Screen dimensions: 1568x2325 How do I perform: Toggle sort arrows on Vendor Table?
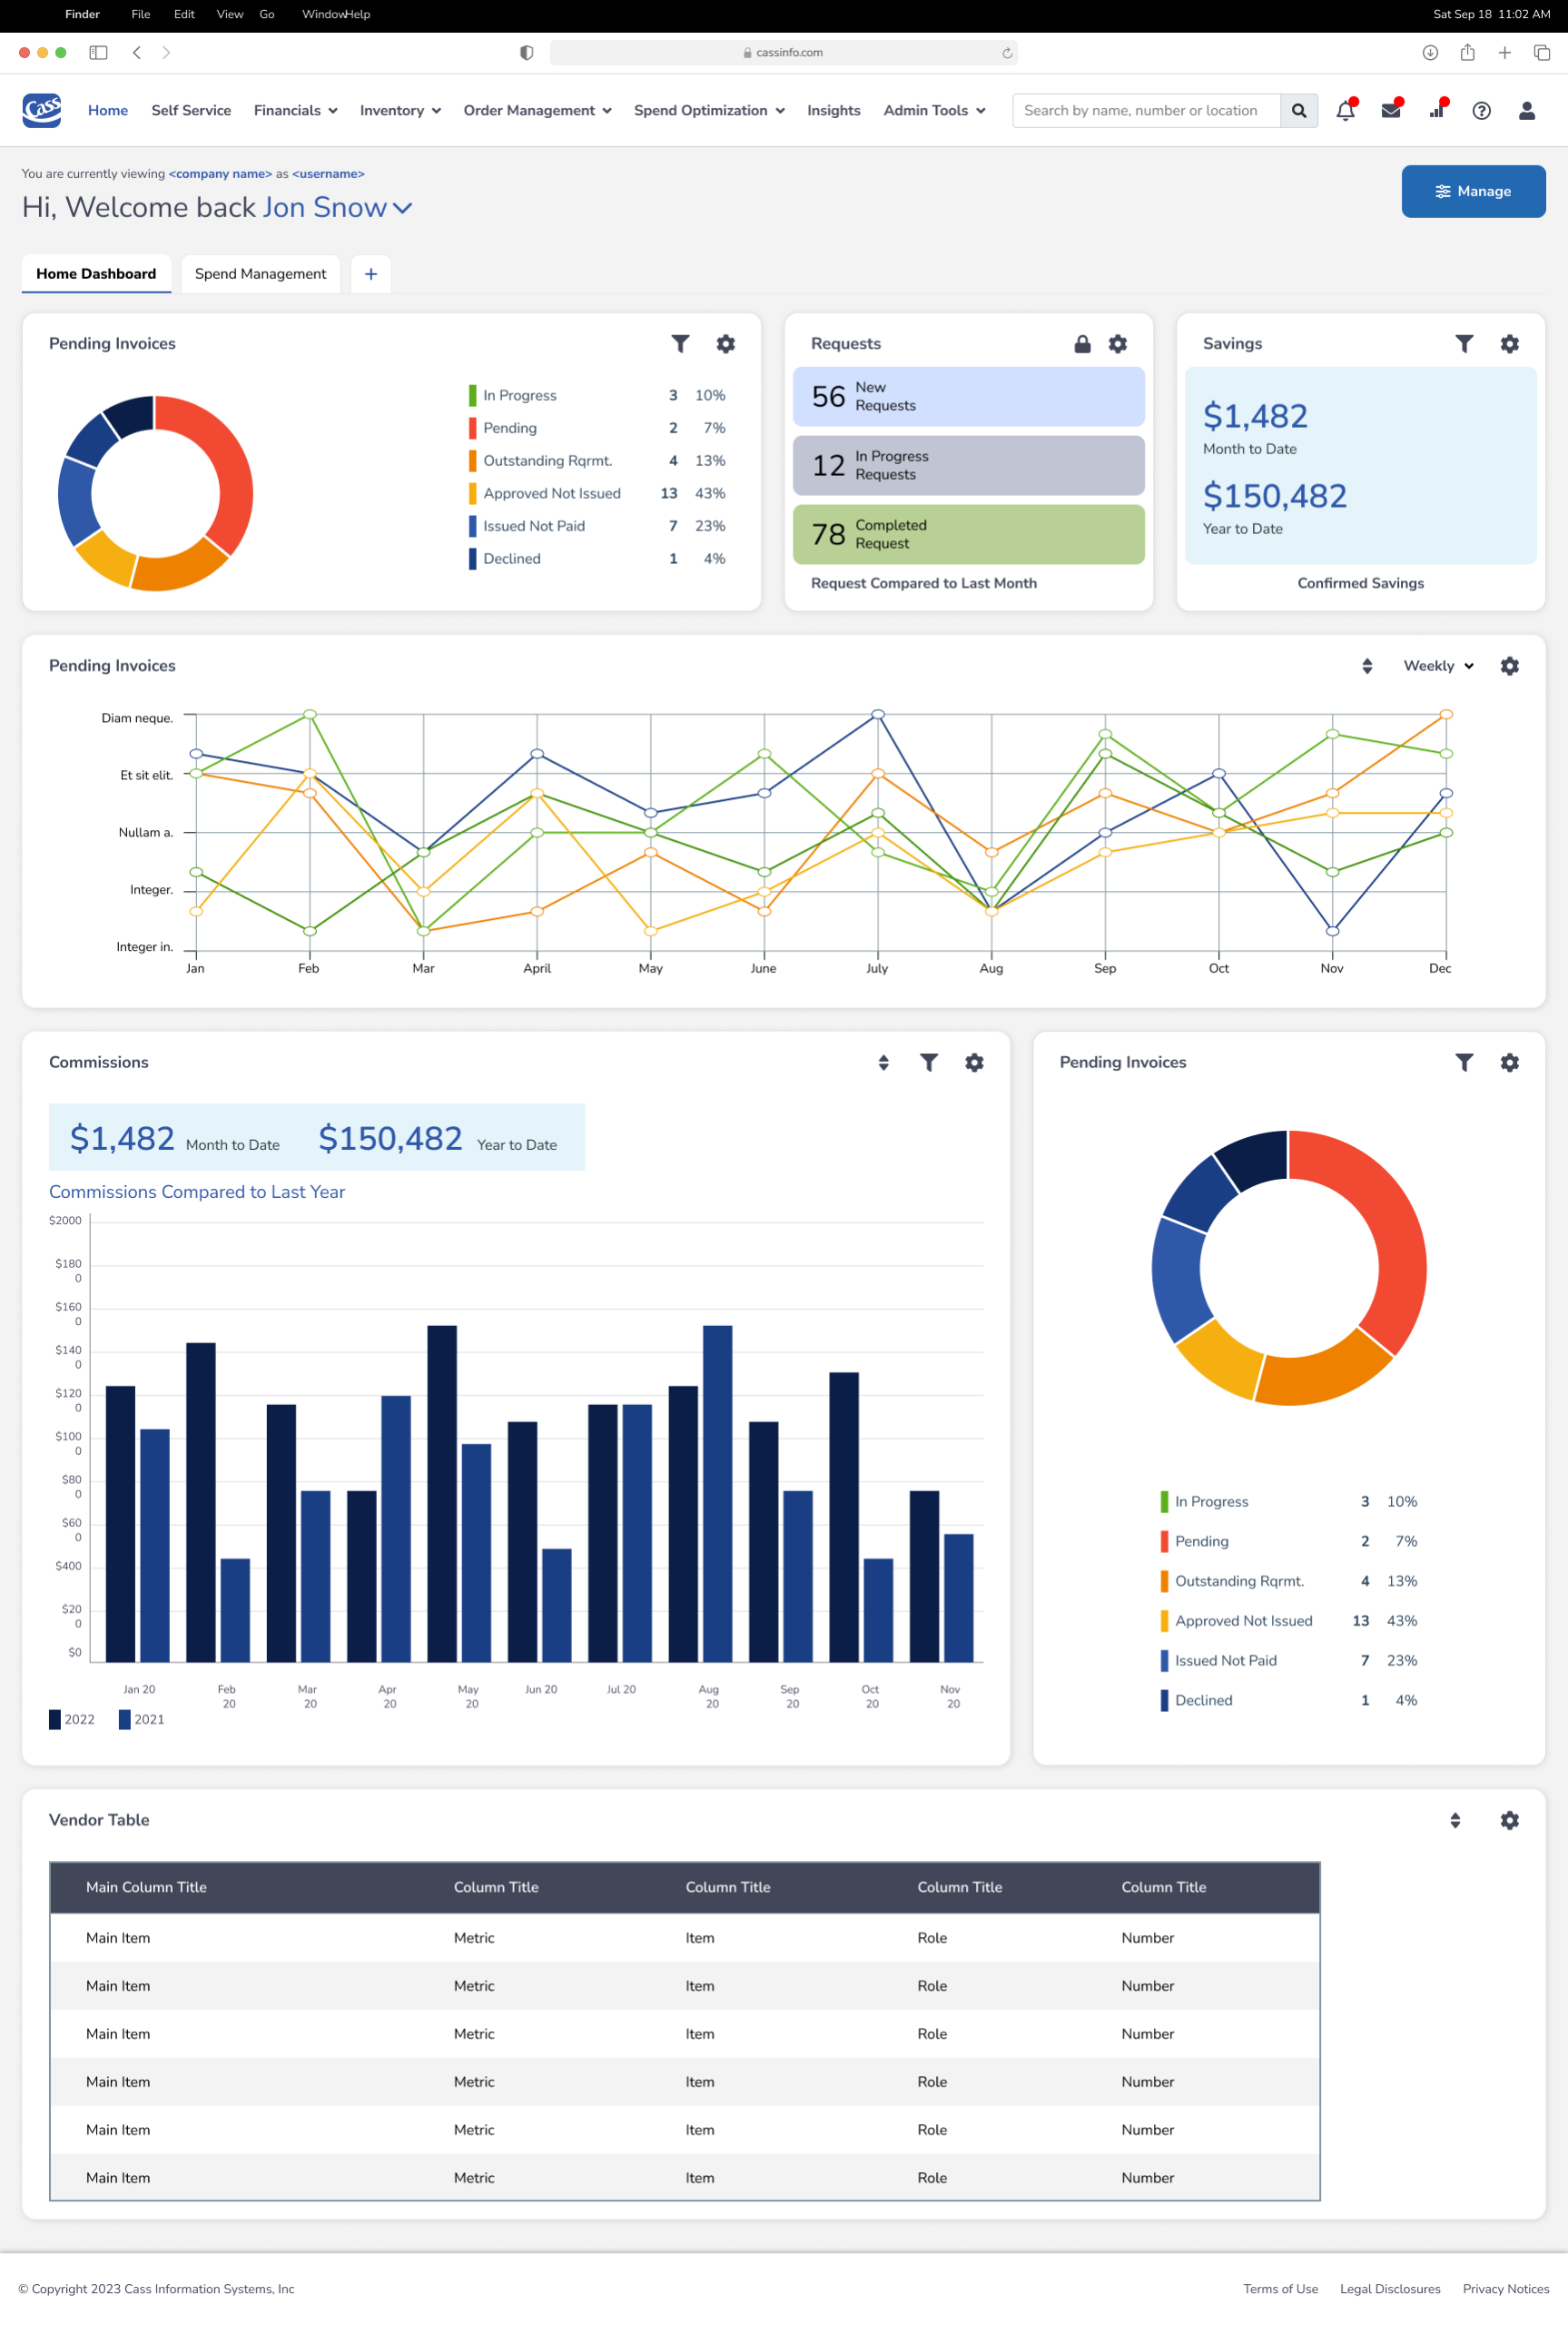(1455, 1820)
